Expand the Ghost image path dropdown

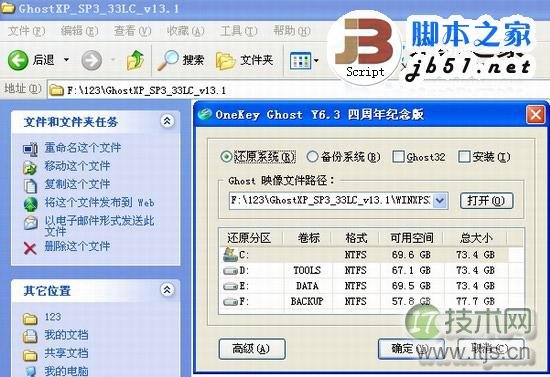[440, 201]
